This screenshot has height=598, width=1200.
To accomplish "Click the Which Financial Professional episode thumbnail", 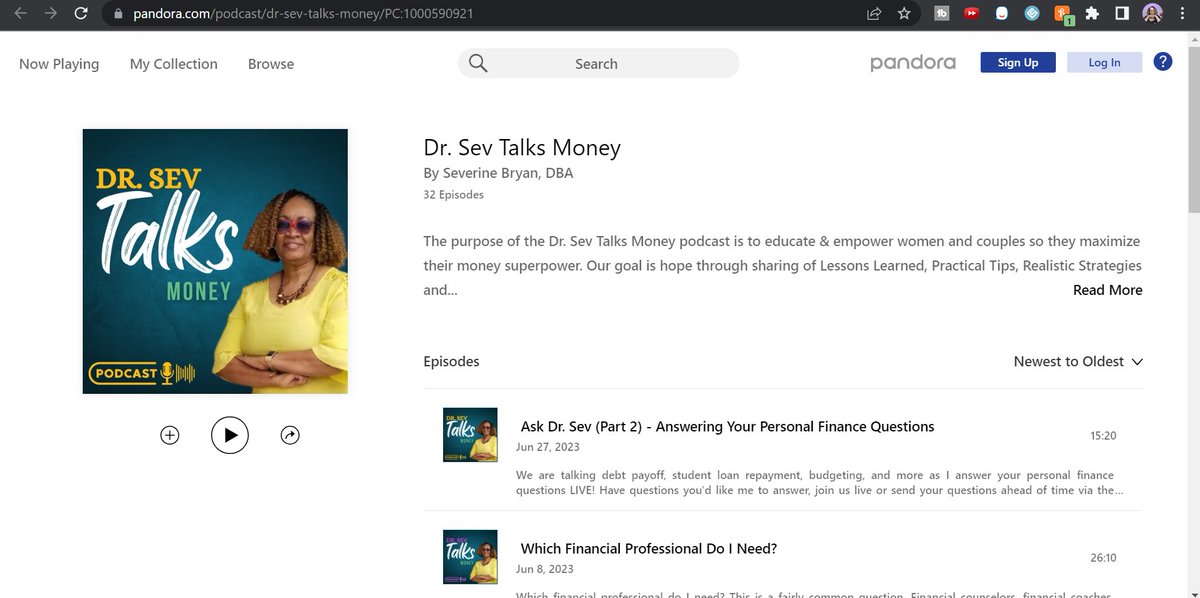I will pyautogui.click(x=470, y=556).
